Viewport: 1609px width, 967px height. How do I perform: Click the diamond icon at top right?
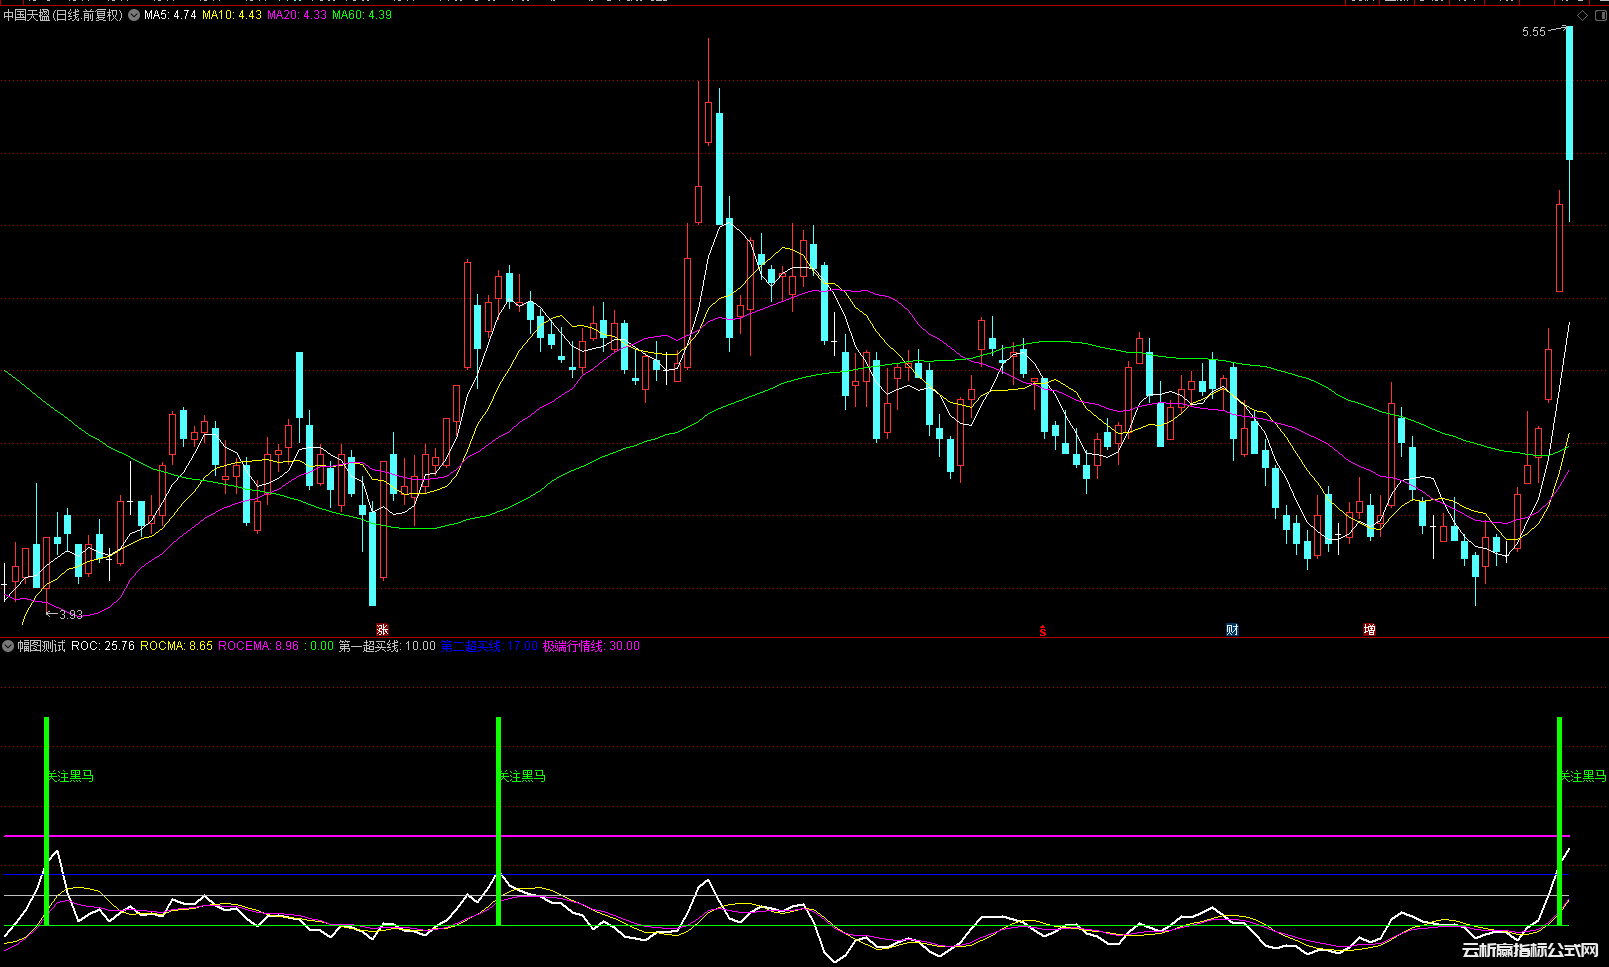click(1582, 15)
